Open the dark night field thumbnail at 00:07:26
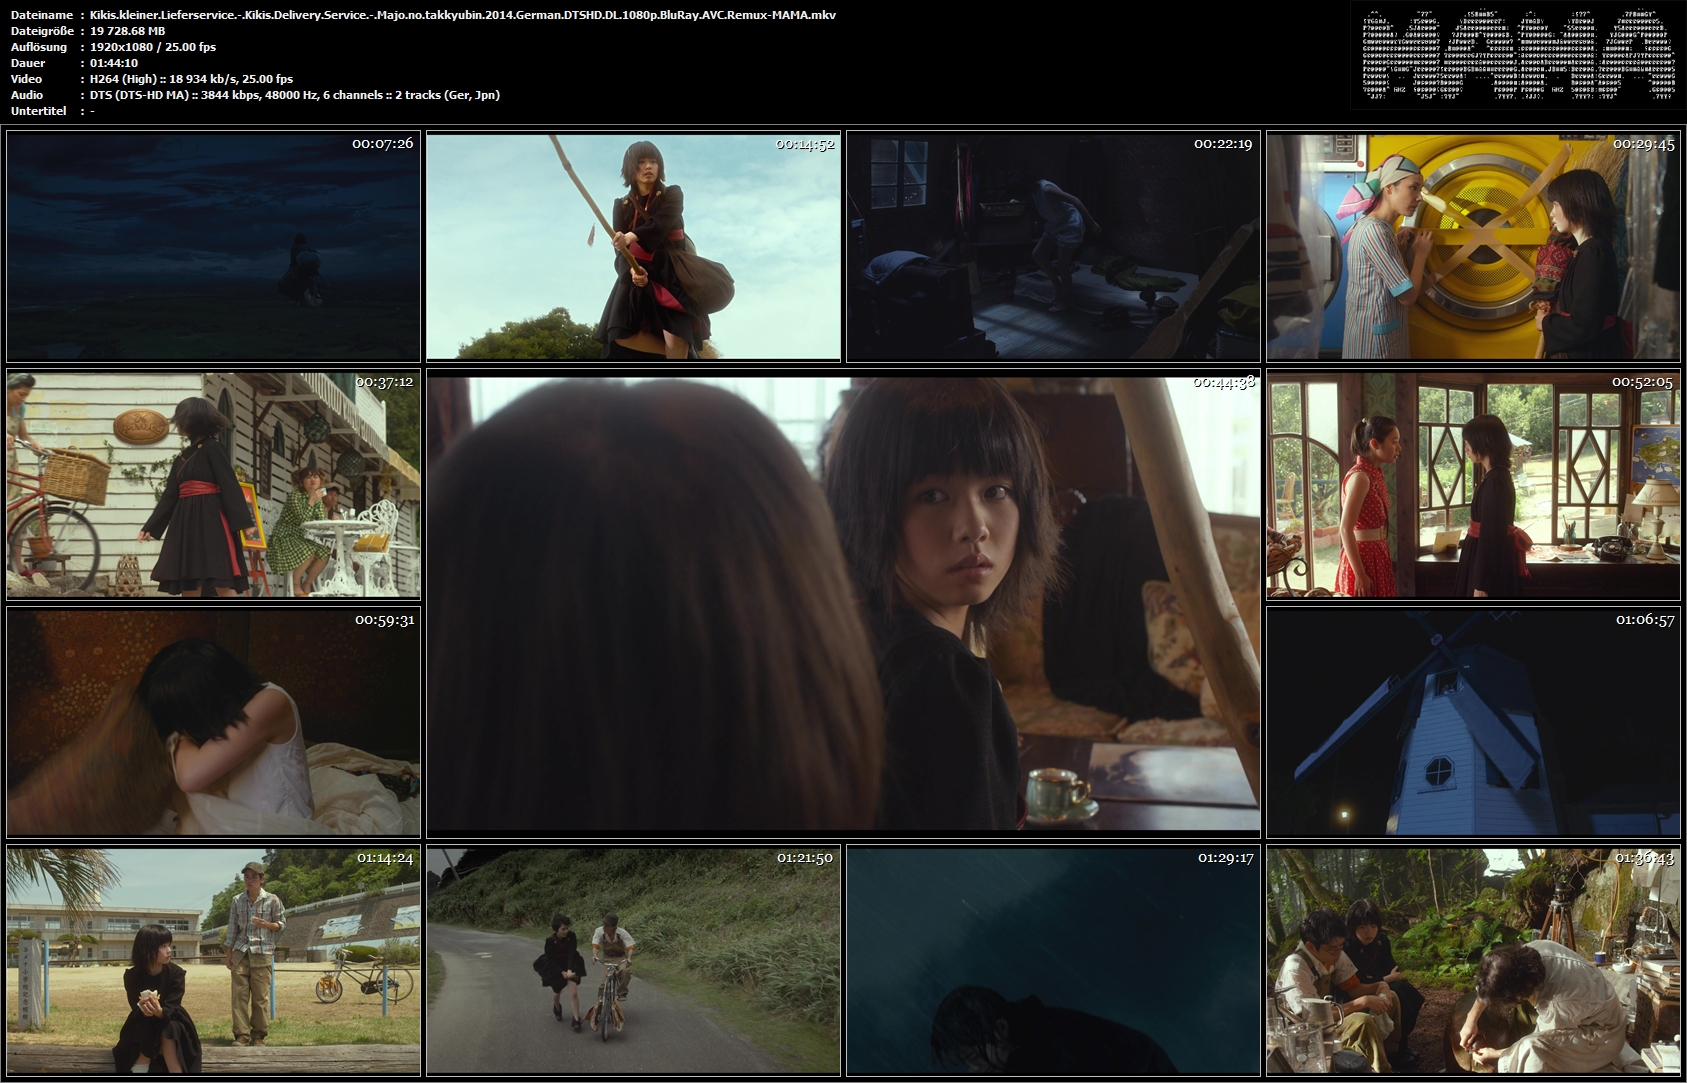Image resolution: width=1687 pixels, height=1083 pixels. pos(213,247)
